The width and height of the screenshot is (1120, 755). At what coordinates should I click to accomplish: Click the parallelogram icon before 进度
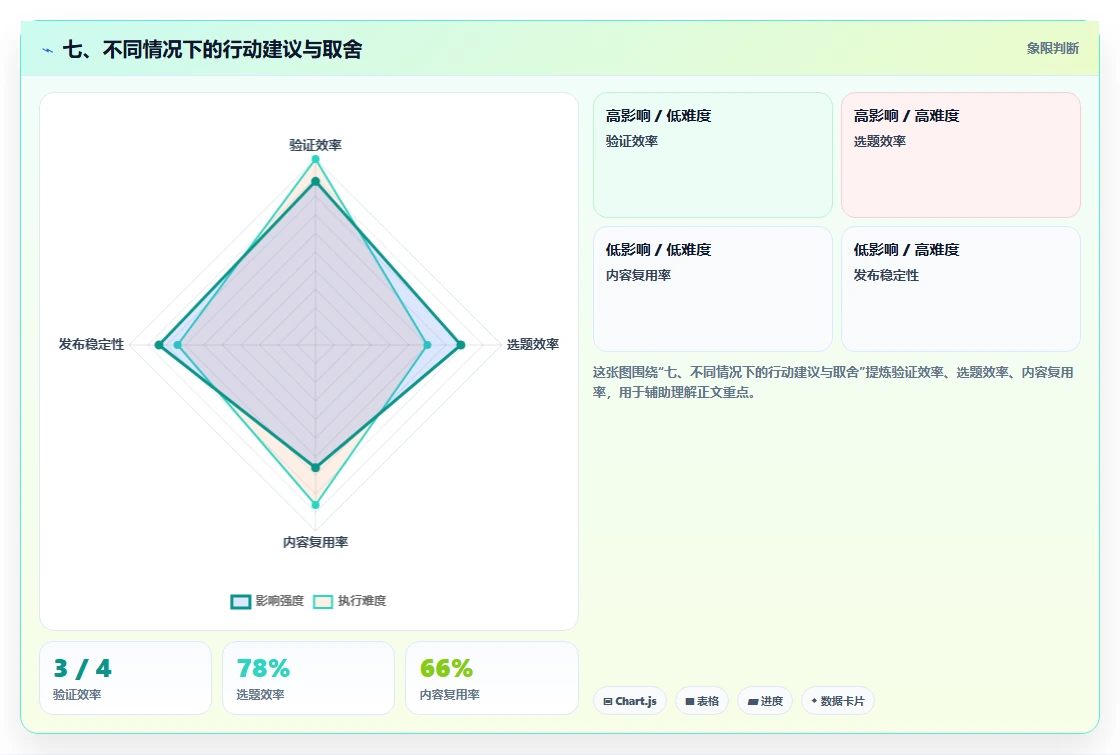(753, 701)
